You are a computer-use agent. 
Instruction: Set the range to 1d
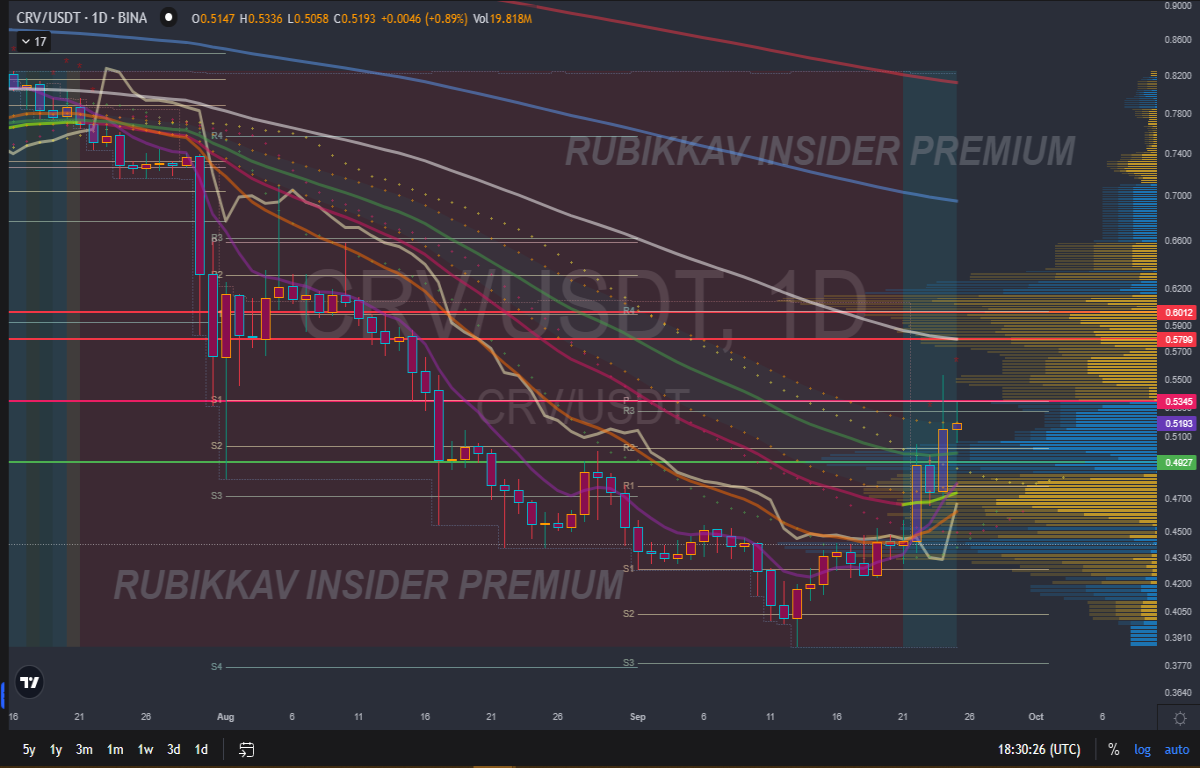point(202,749)
